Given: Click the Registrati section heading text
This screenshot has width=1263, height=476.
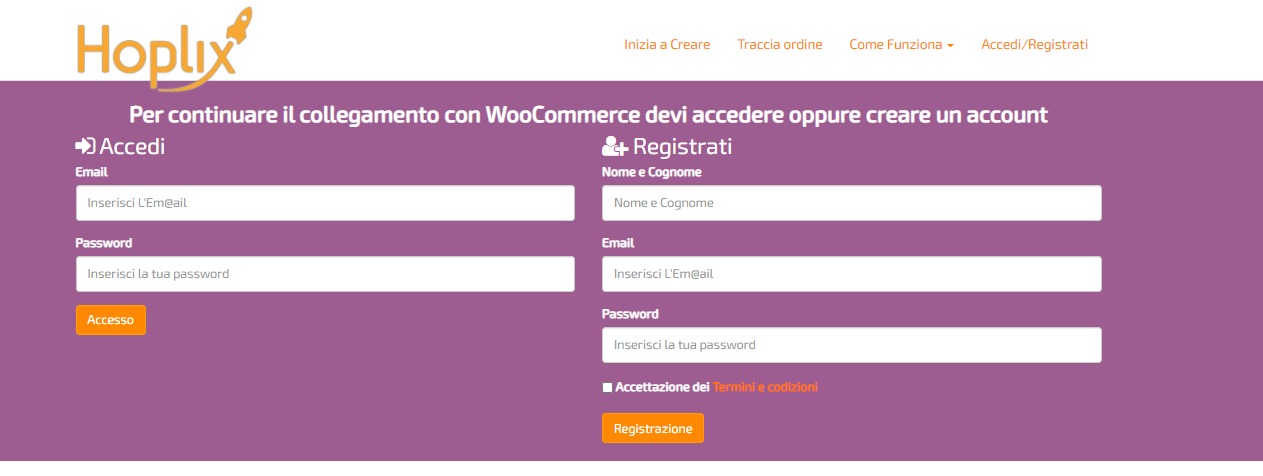Looking at the screenshot, I should (683, 147).
